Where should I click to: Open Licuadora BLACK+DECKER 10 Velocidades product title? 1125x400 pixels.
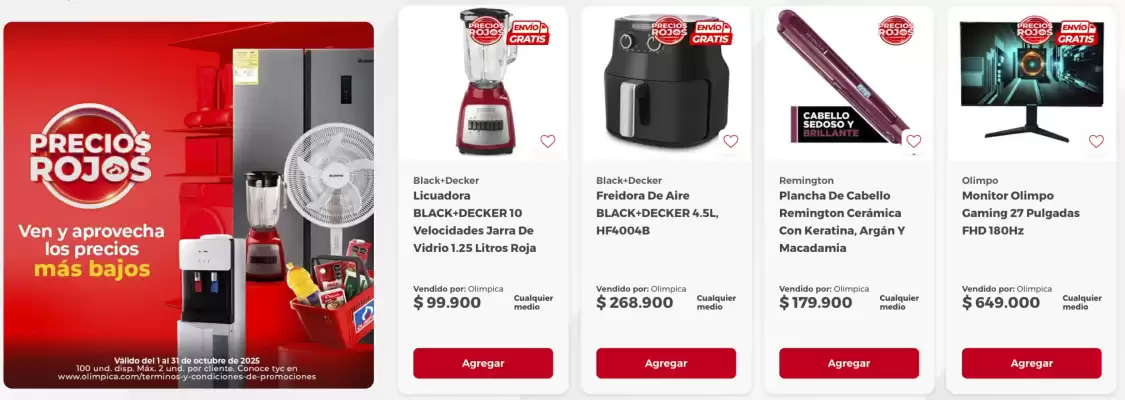pyautogui.click(x=475, y=222)
